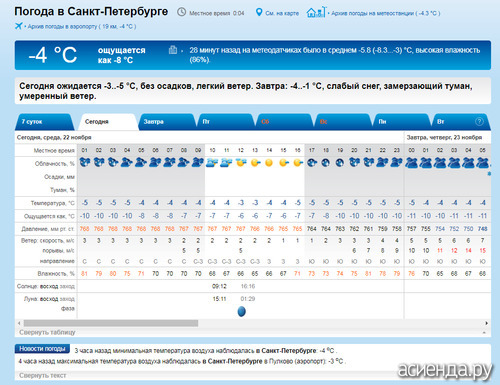The height and width of the screenshot is (385, 500).
Task: Click the collapse arrow at table bottom right
Action: pyautogui.click(x=484, y=332)
